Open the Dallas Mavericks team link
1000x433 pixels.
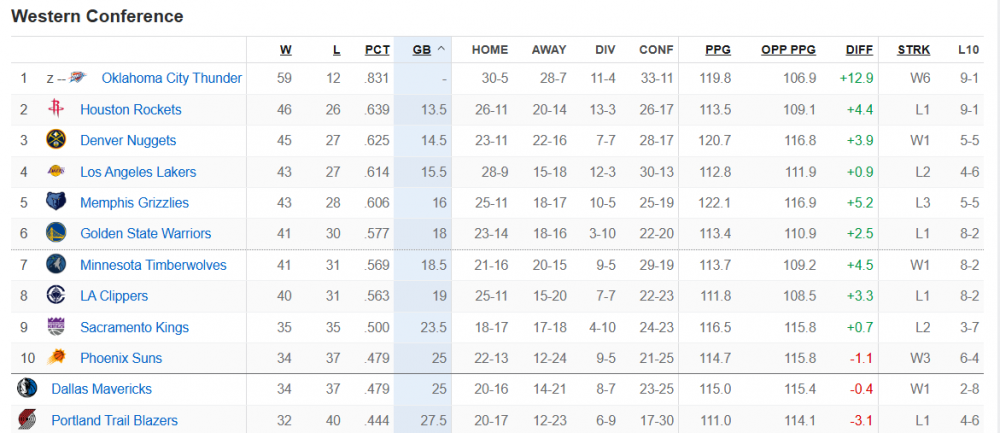[x=101, y=389]
